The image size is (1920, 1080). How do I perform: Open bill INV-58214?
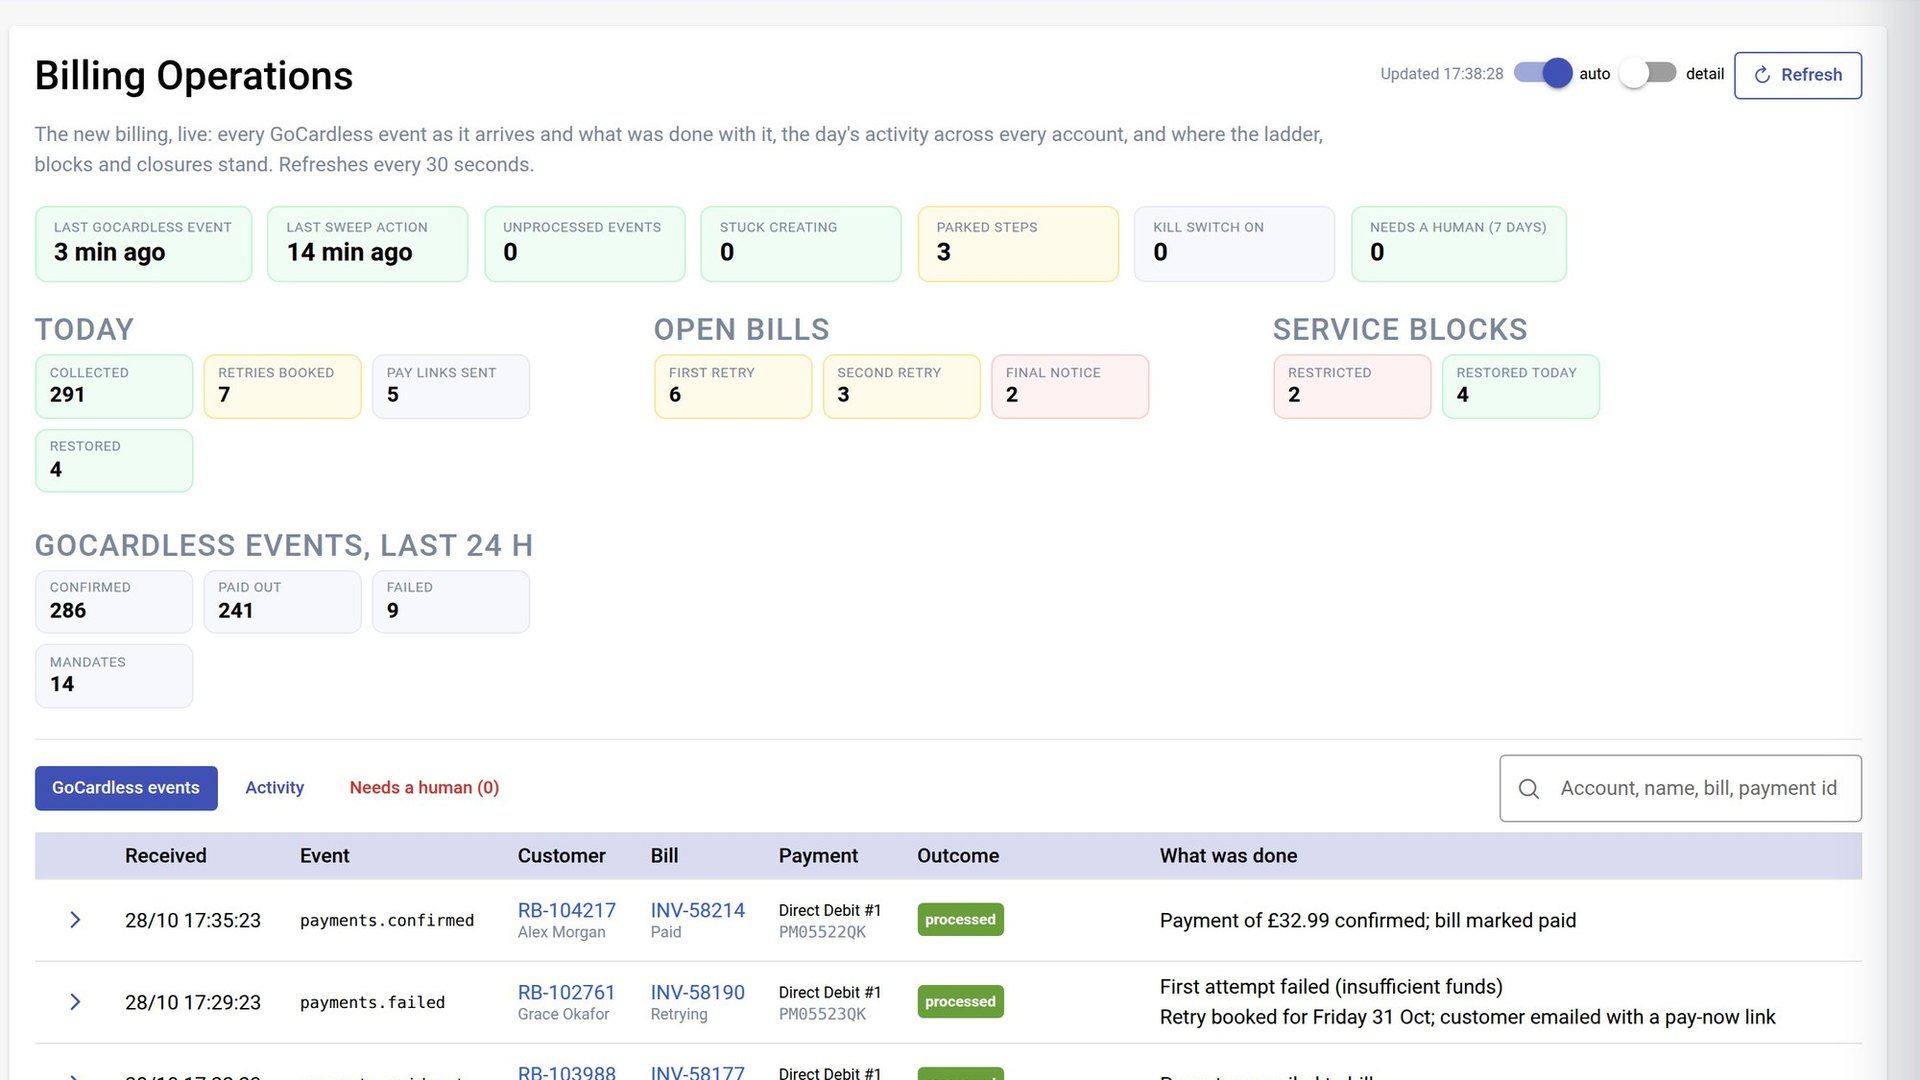(x=697, y=910)
